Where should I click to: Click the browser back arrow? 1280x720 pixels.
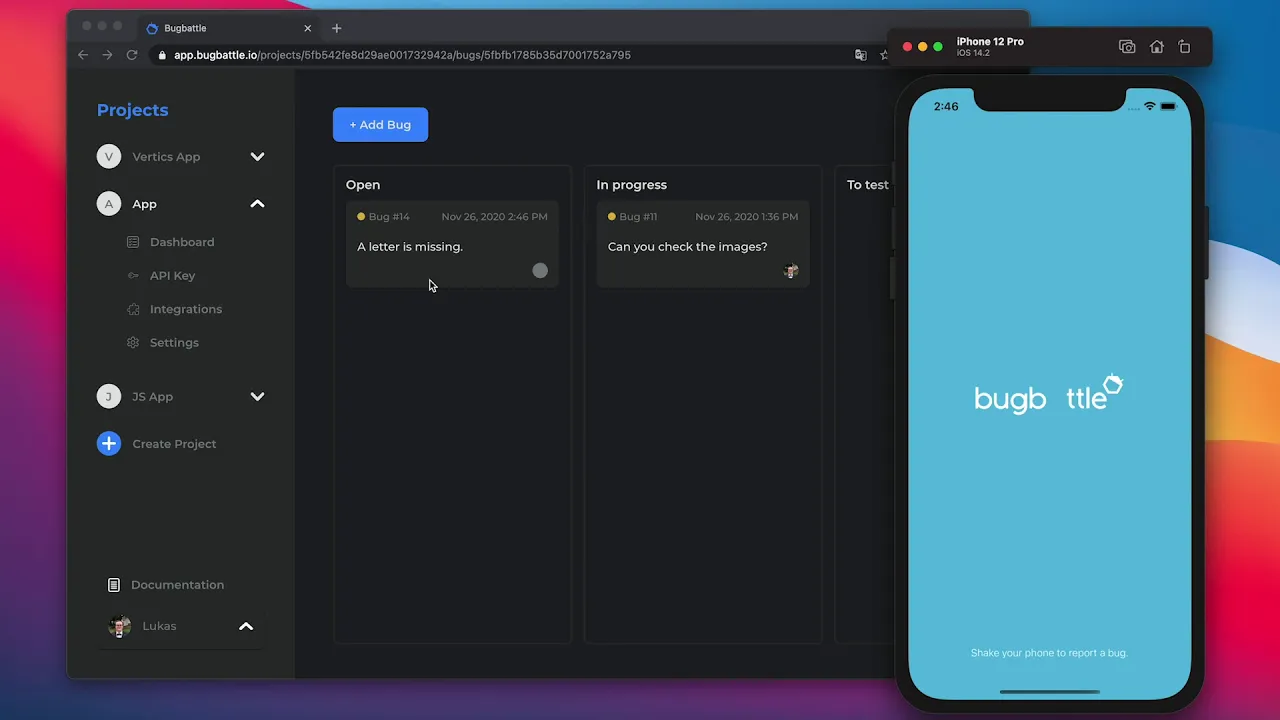click(x=83, y=55)
